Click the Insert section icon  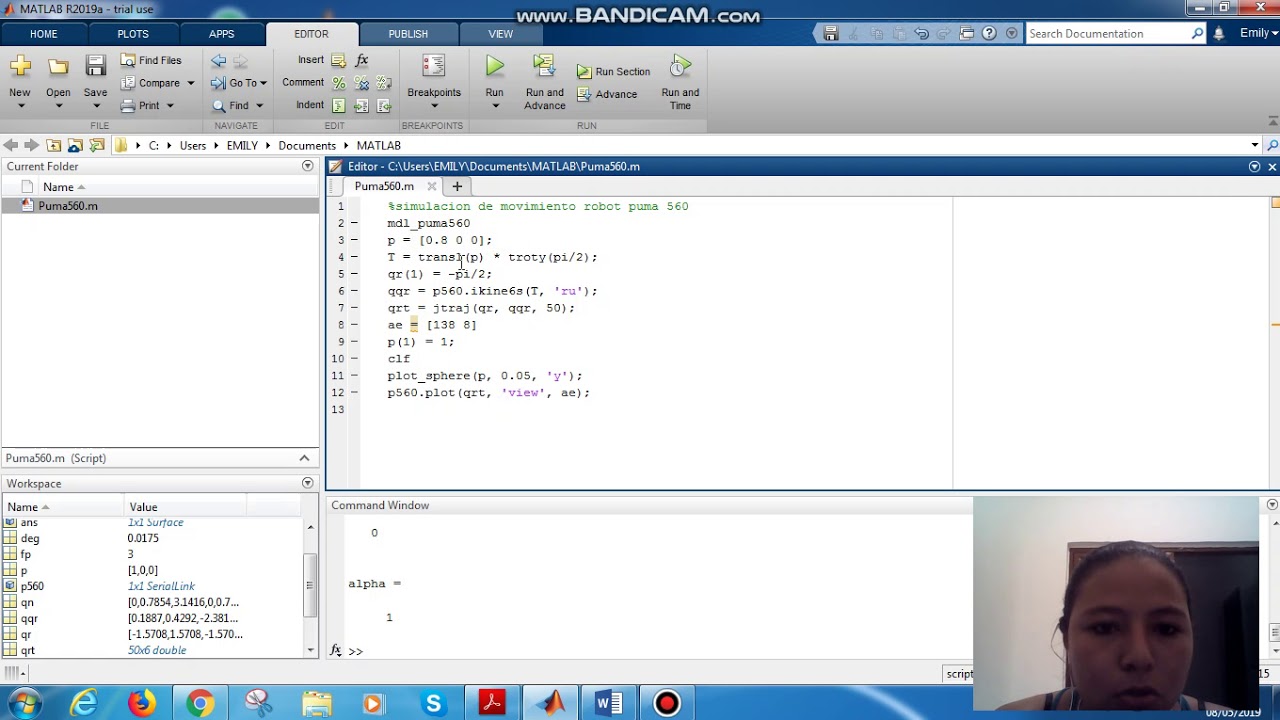point(338,60)
